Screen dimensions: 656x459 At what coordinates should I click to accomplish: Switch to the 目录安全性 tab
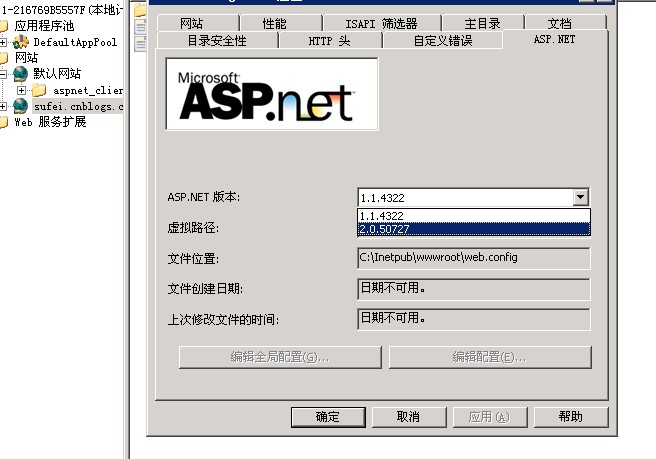pos(217,41)
